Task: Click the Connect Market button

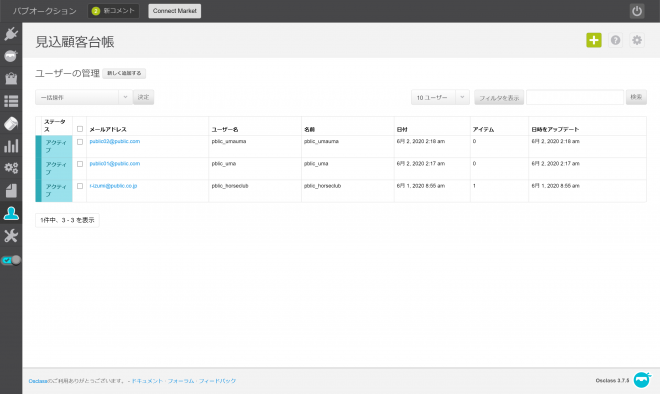Action: tap(175, 11)
